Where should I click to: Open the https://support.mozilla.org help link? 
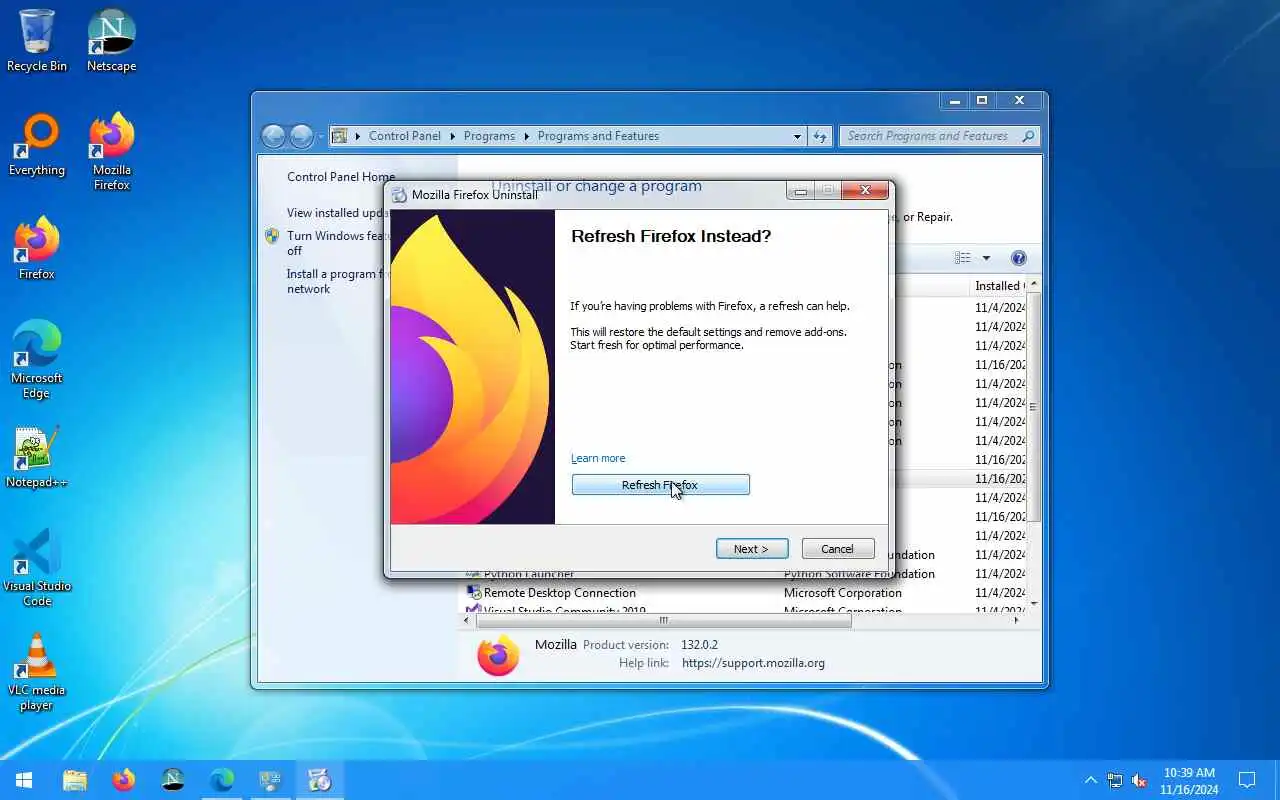pyautogui.click(x=753, y=663)
